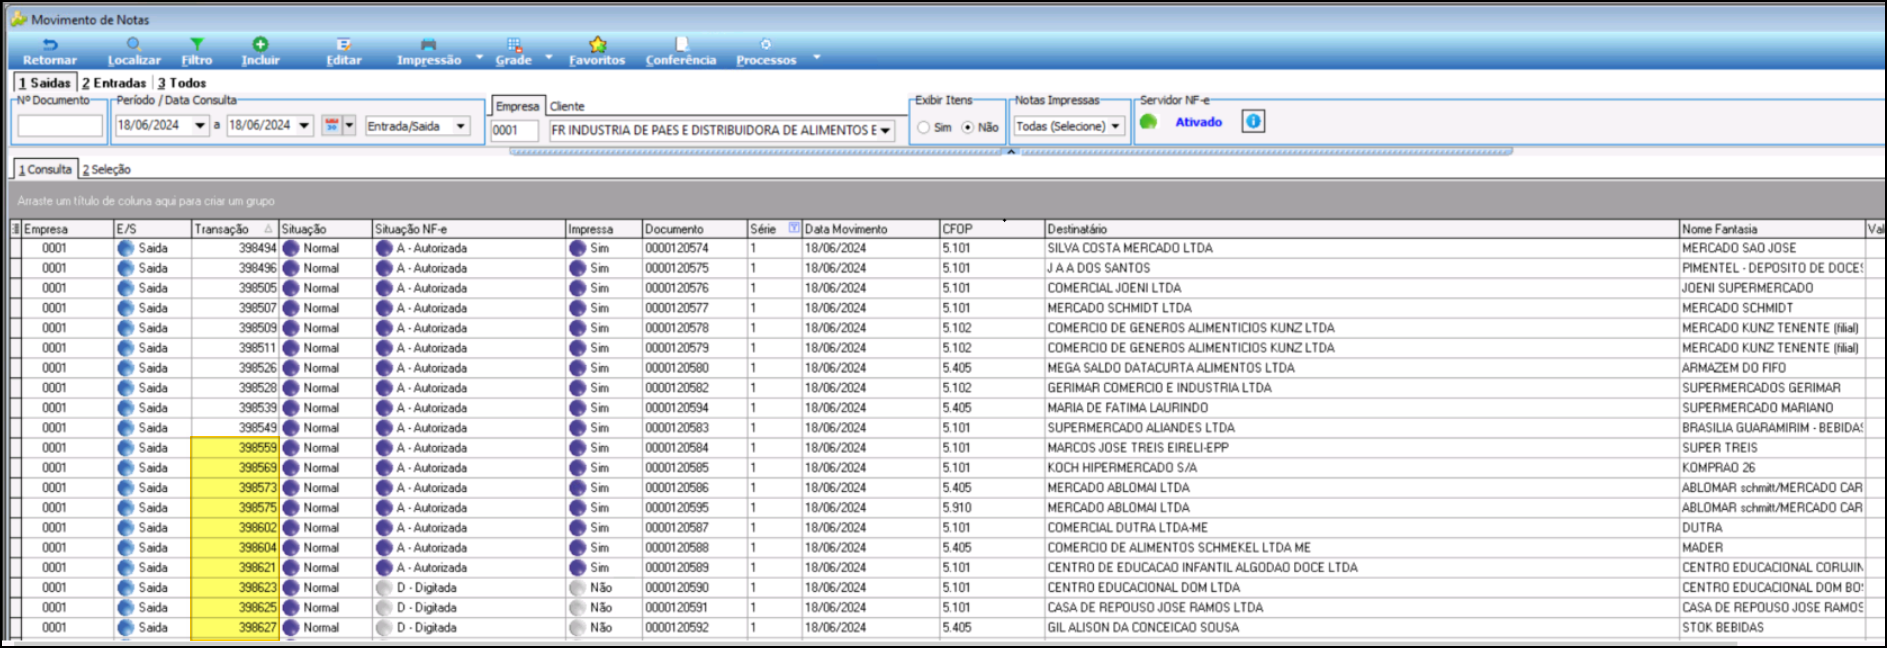The height and width of the screenshot is (648, 1887).
Task: Open the Filtro funnel tool
Action: tap(196, 45)
